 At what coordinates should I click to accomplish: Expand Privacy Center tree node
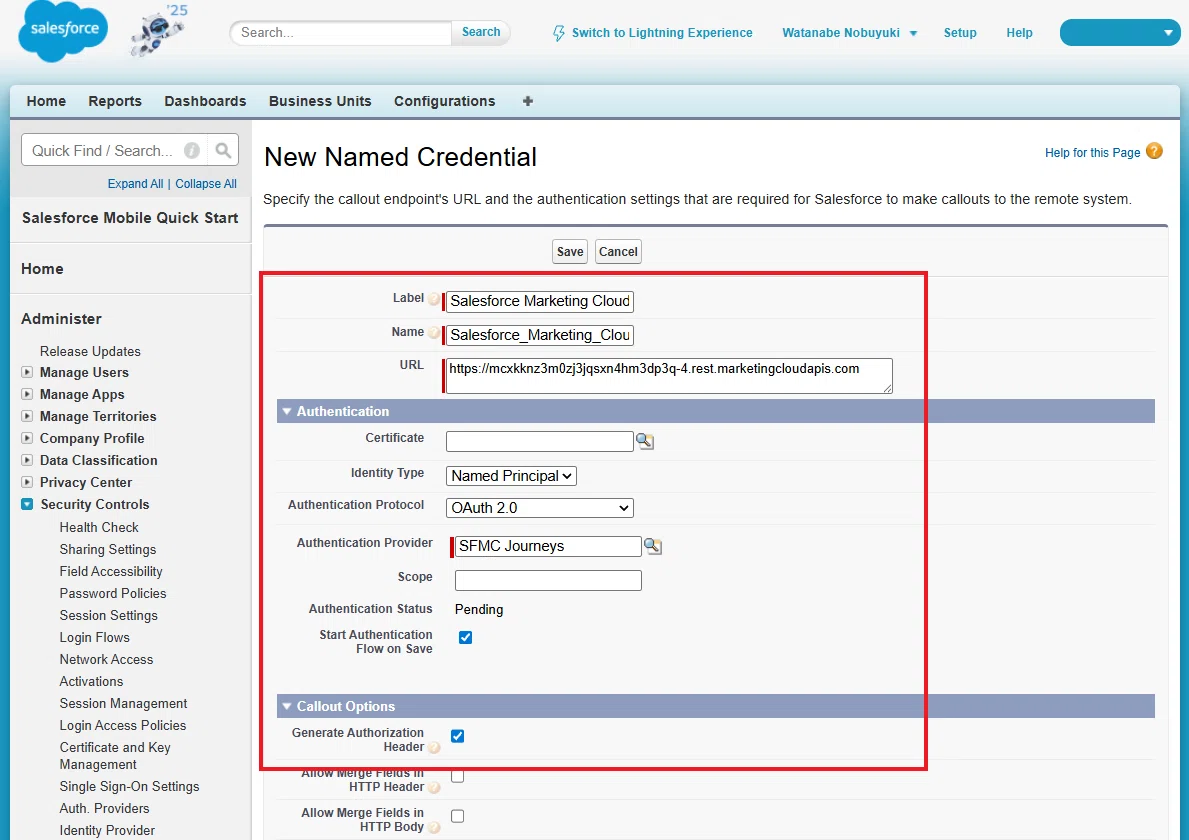[27, 482]
